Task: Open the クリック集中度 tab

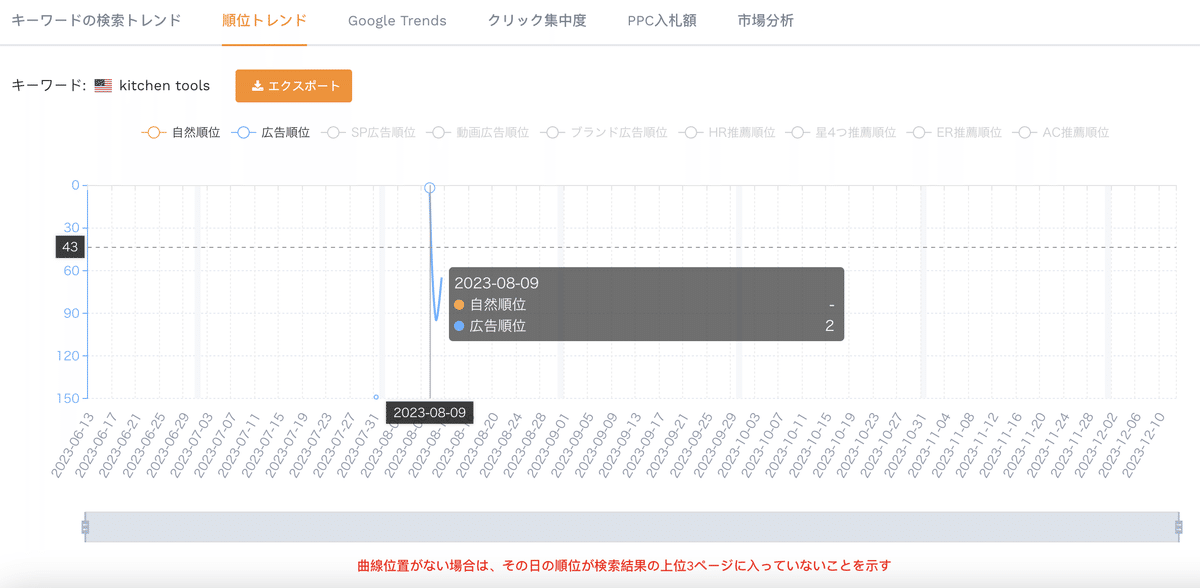Action: tap(537, 20)
